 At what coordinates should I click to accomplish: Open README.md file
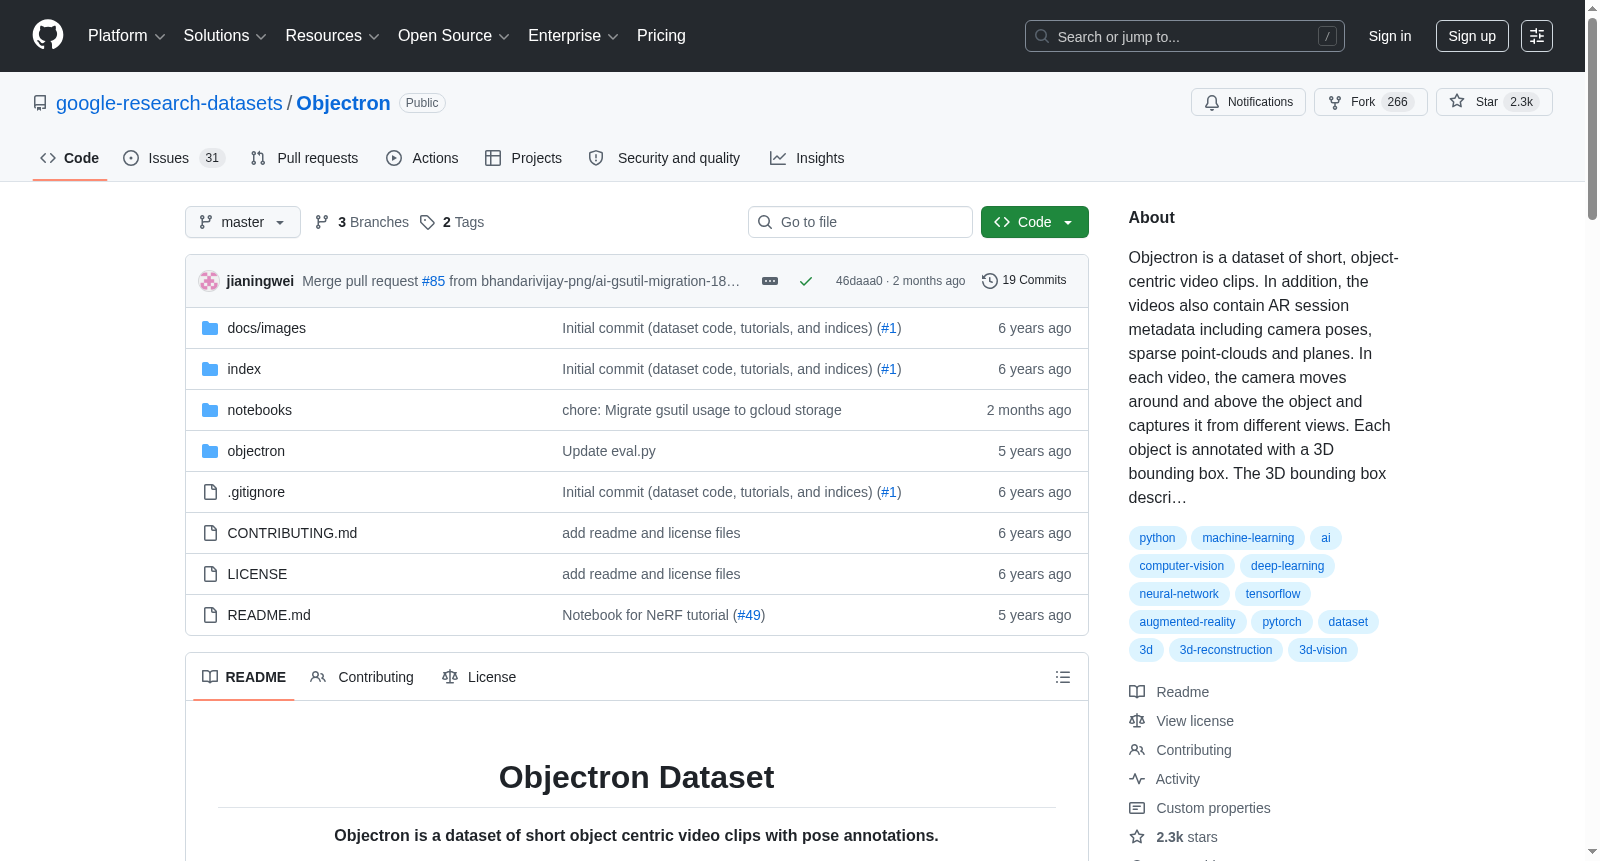point(269,615)
